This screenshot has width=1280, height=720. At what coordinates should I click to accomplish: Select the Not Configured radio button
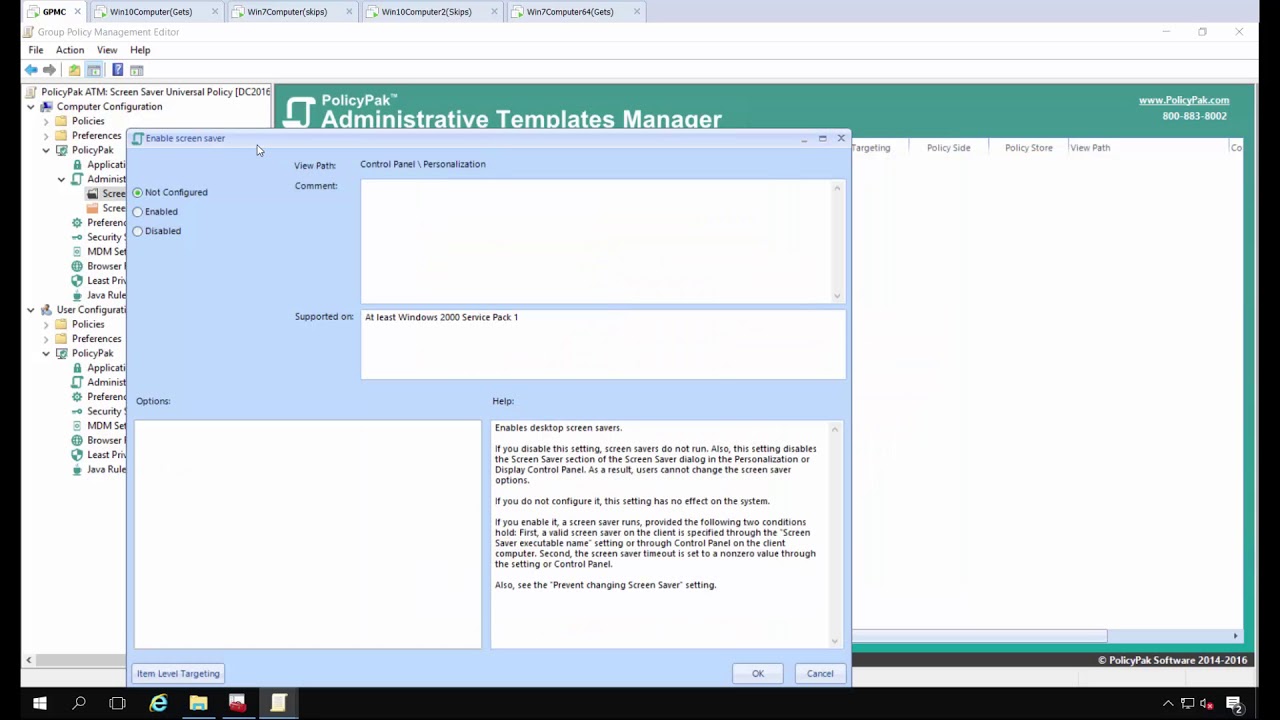138,192
